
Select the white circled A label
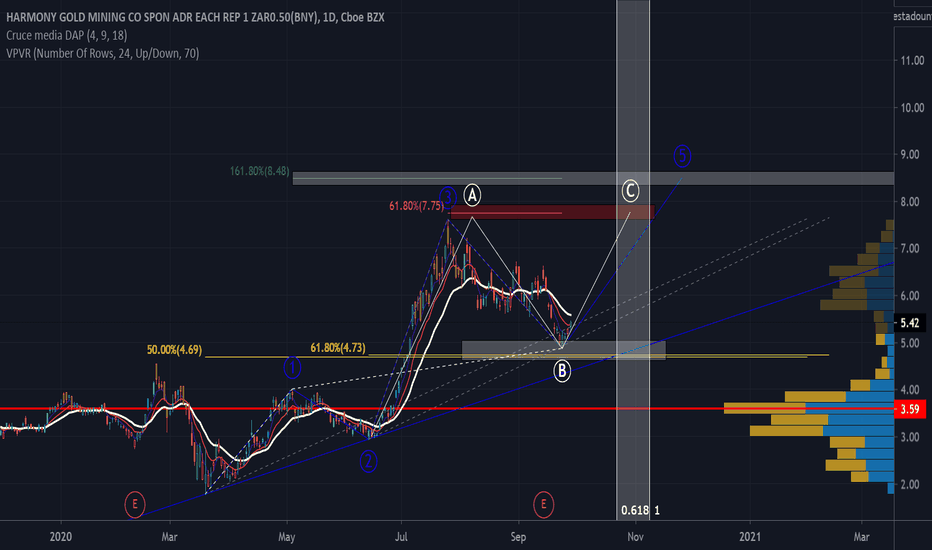click(x=472, y=194)
